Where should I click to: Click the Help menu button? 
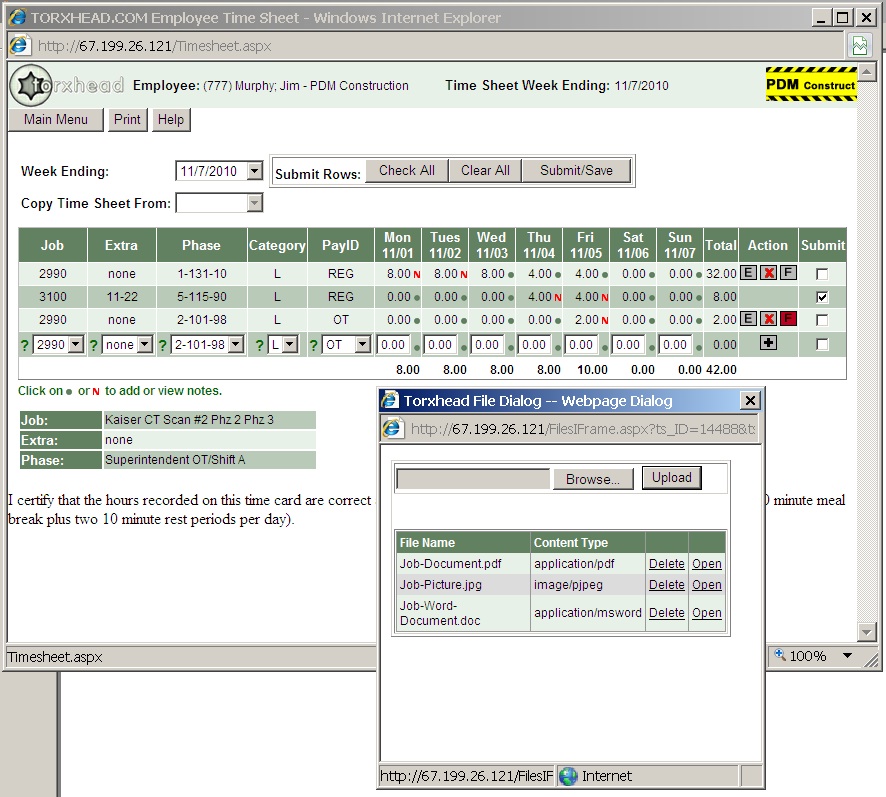pyautogui.click(x=171, y=119)
